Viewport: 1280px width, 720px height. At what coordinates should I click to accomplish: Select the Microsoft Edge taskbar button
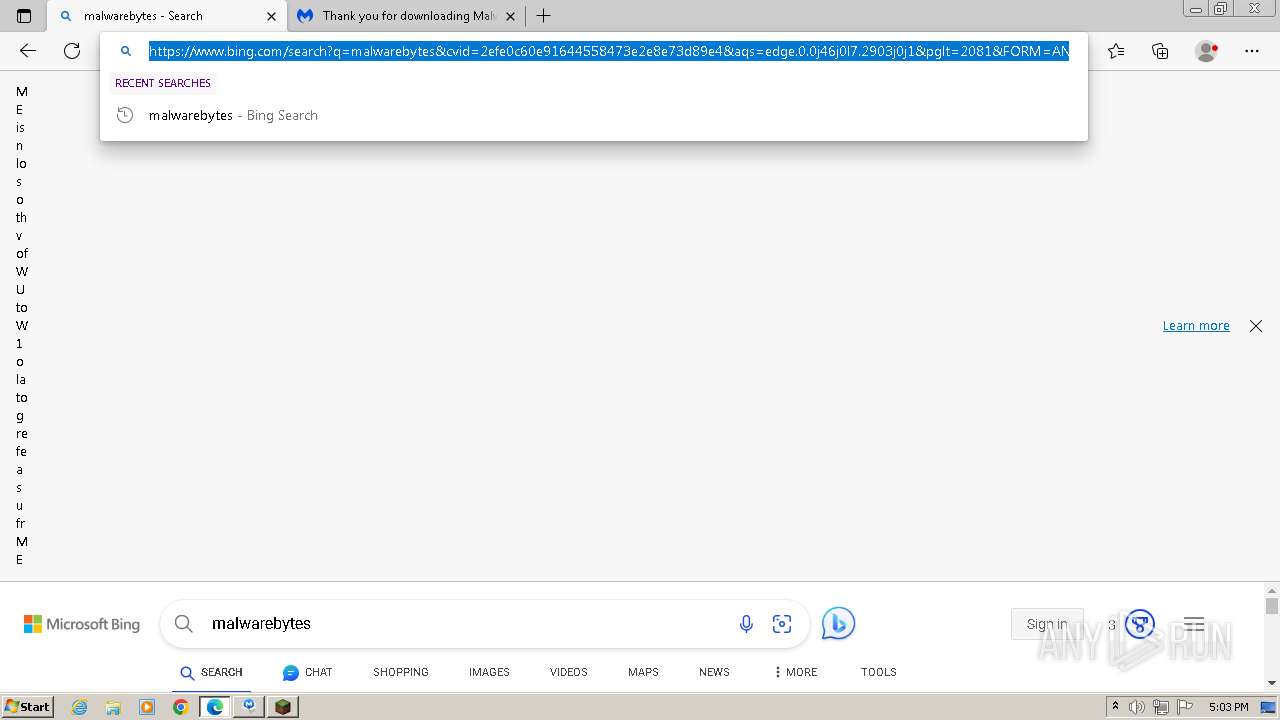pyautogui.click(x=215, y=707)
